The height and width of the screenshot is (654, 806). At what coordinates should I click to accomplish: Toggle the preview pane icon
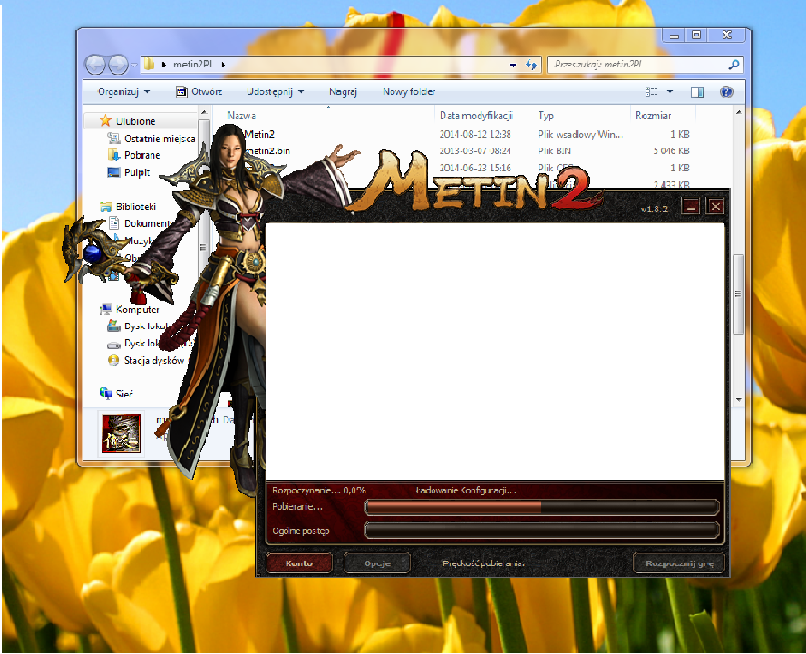(x=698, y=92)
